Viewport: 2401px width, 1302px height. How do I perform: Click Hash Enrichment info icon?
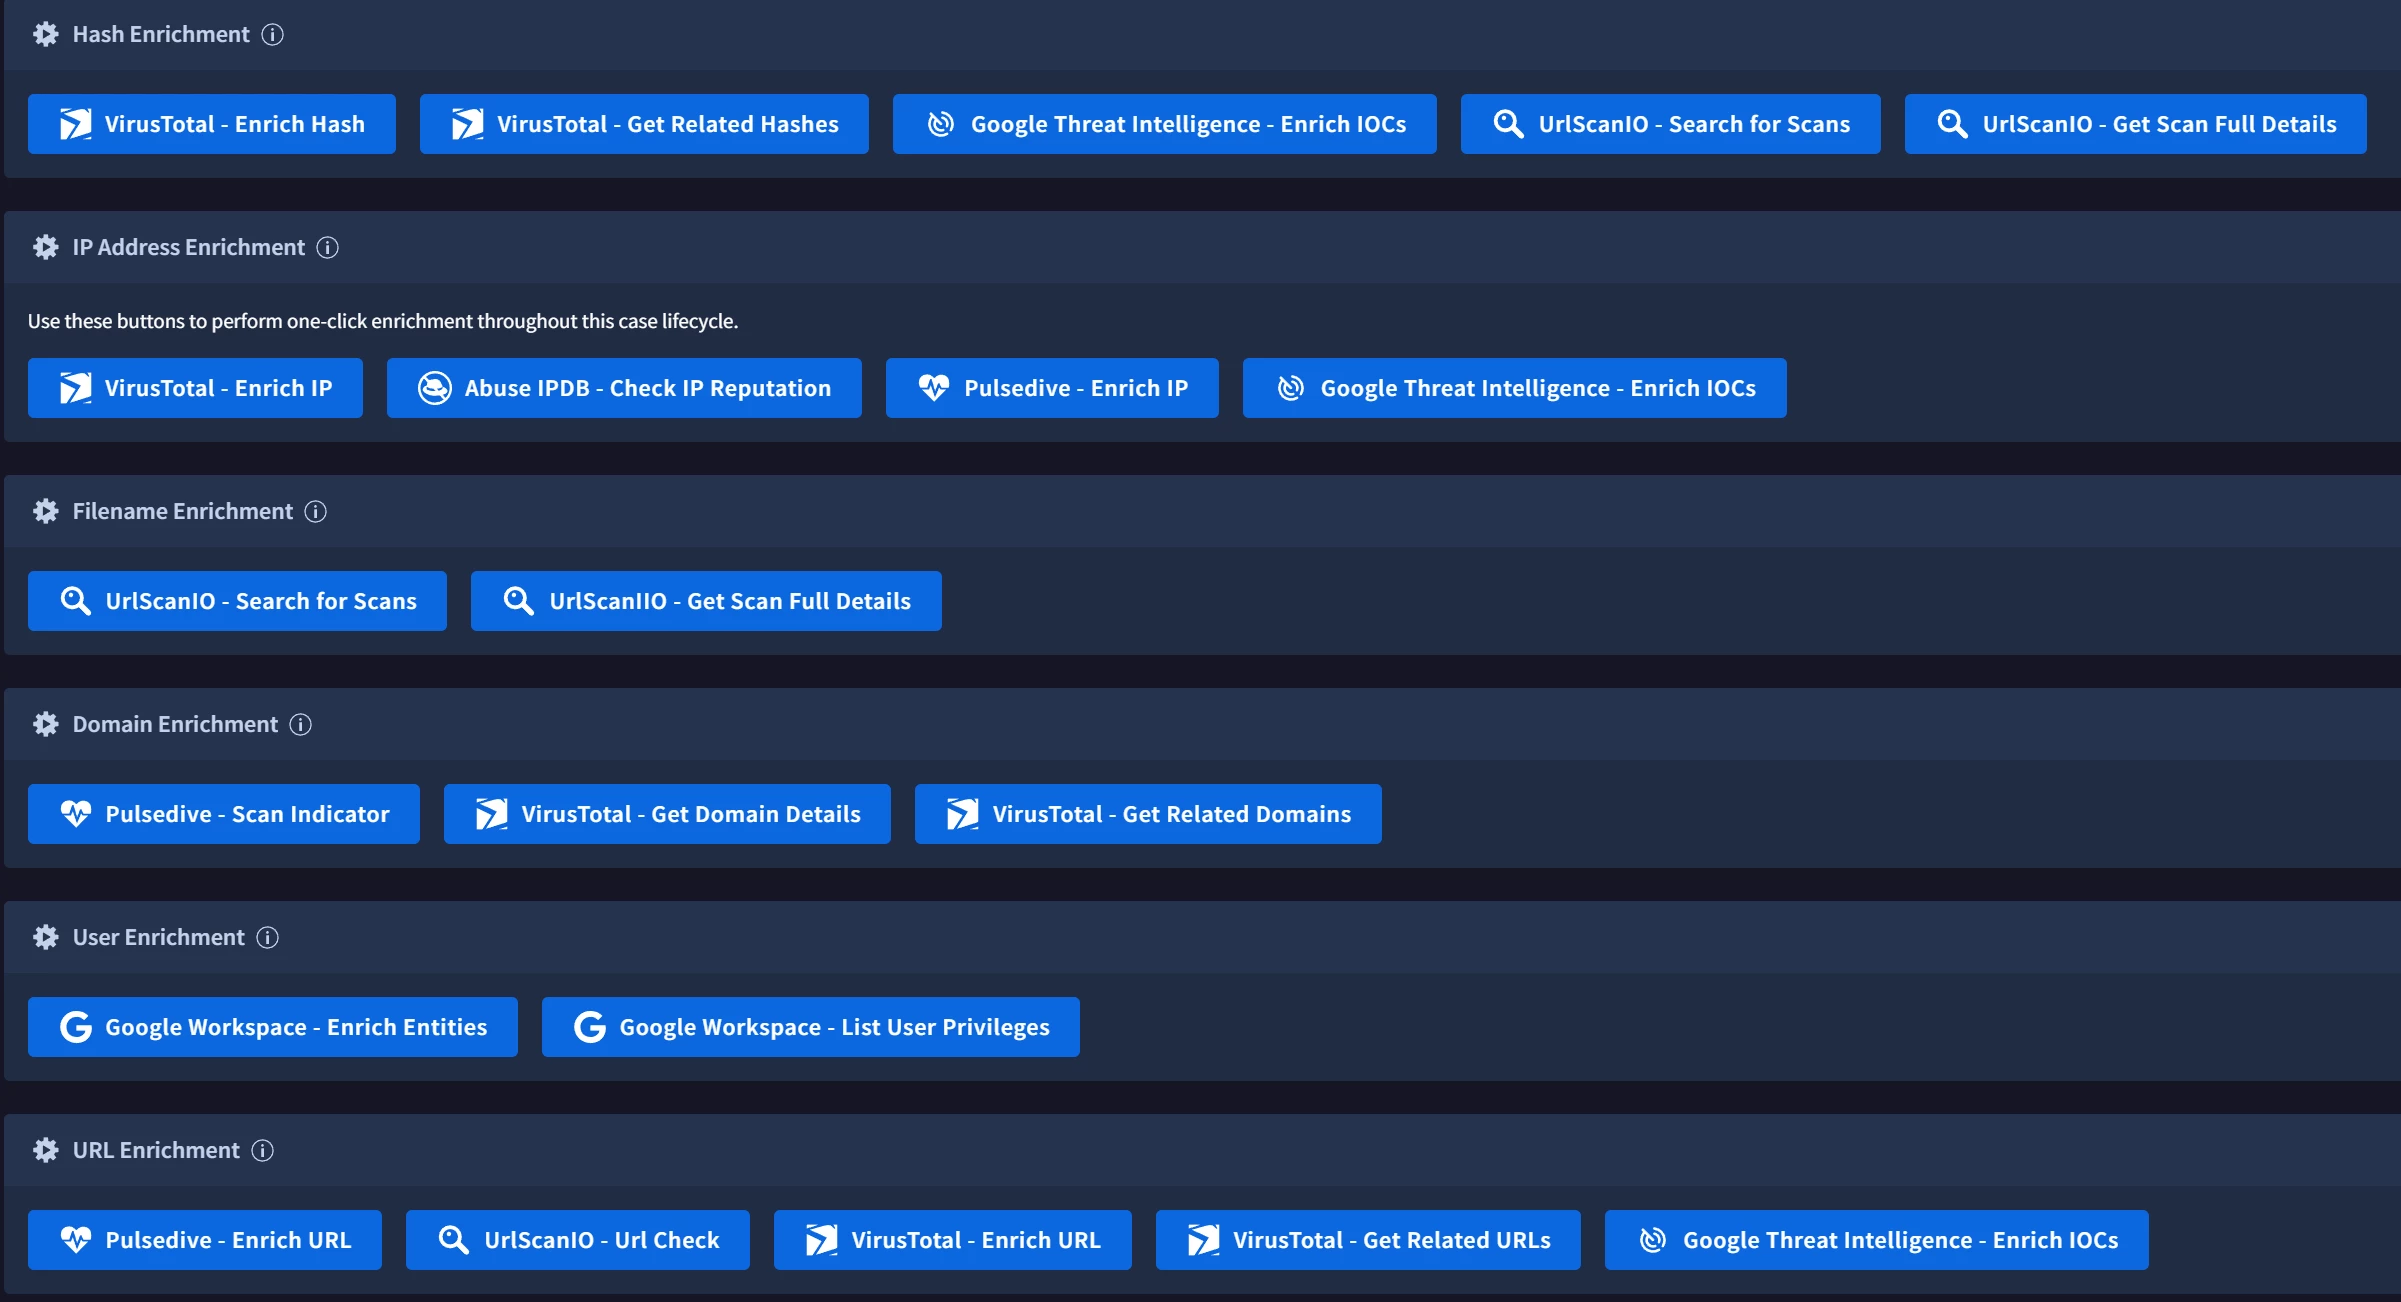[272, 34]
